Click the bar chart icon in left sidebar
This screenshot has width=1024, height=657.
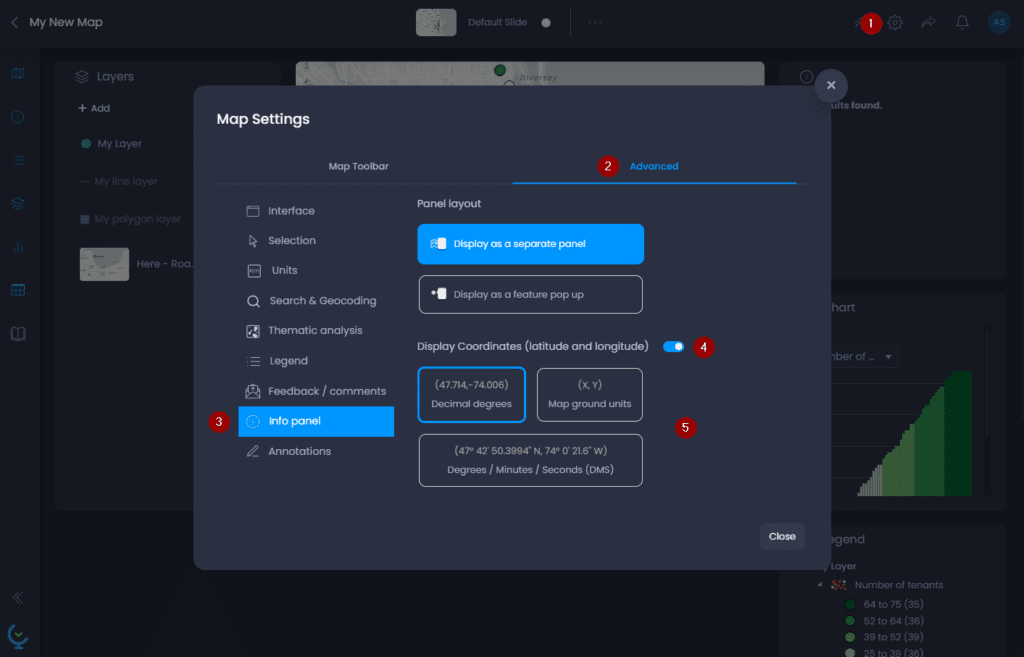[18, 247]
